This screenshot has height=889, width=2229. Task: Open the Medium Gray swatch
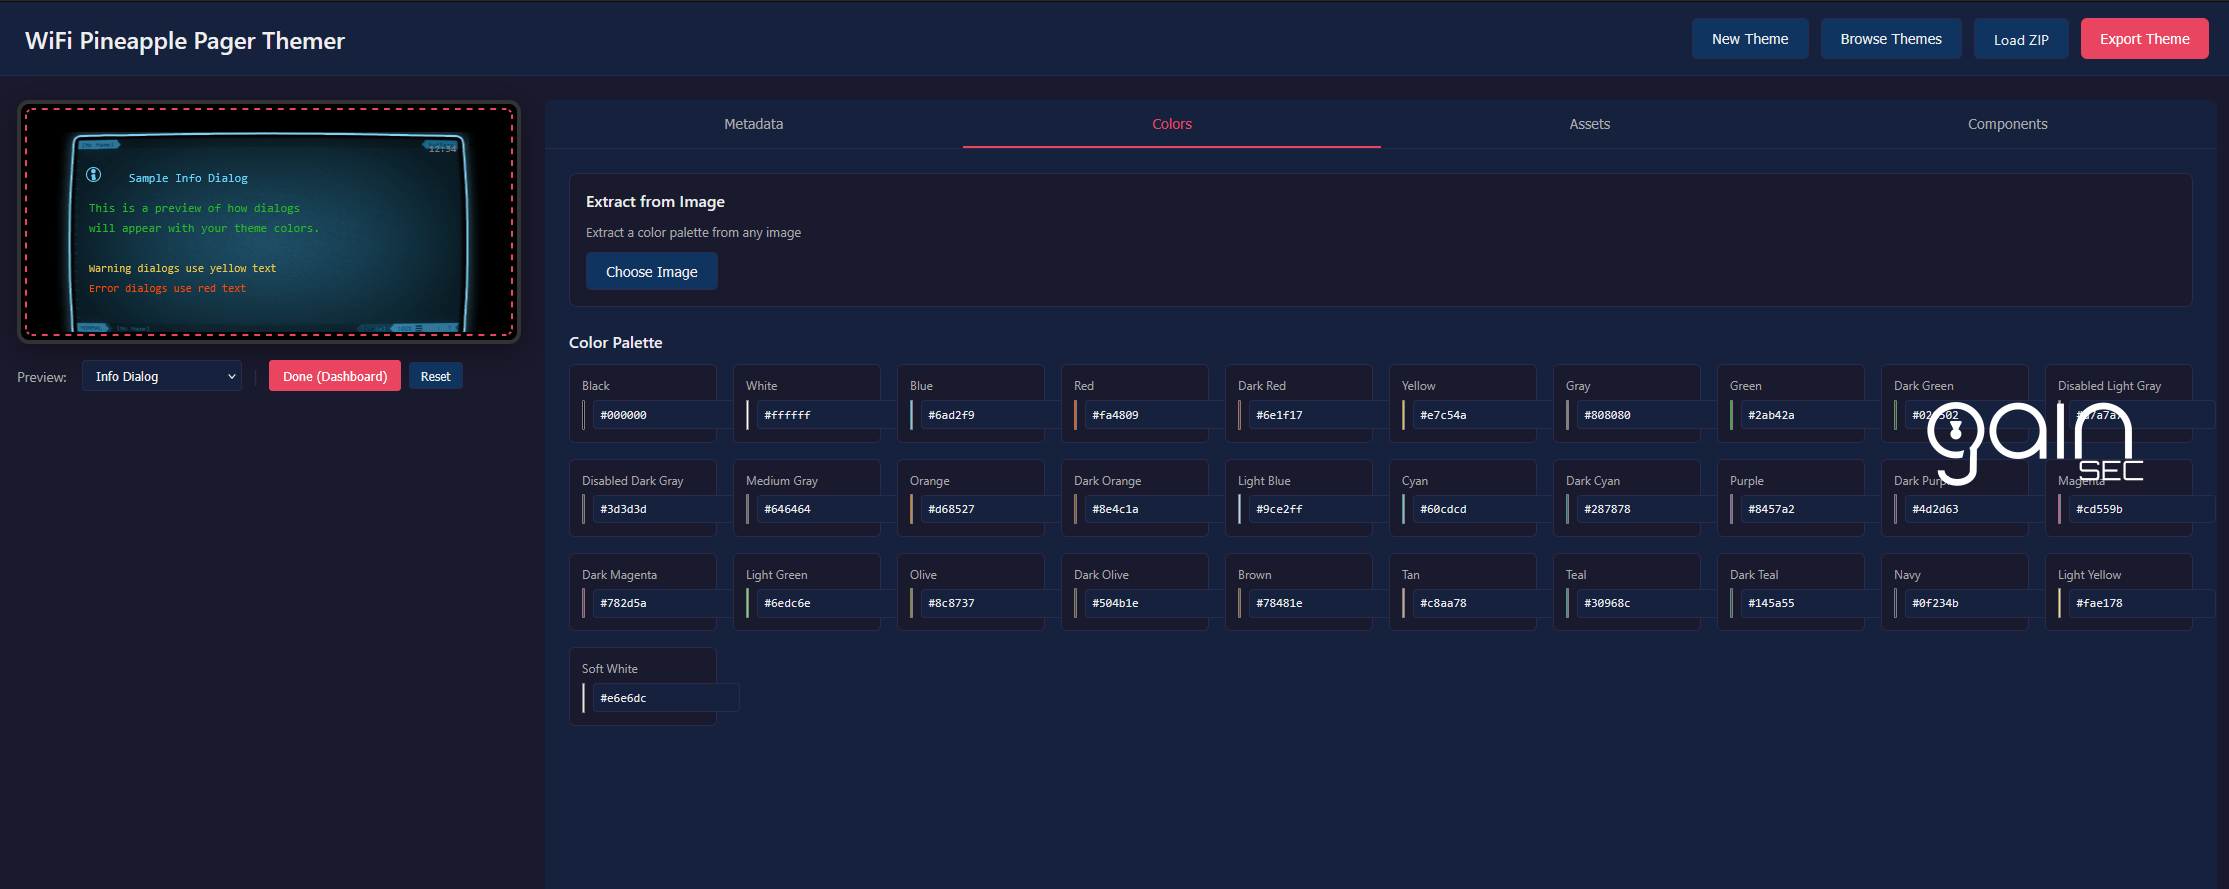pyautogui.click(x=748, y=509)
